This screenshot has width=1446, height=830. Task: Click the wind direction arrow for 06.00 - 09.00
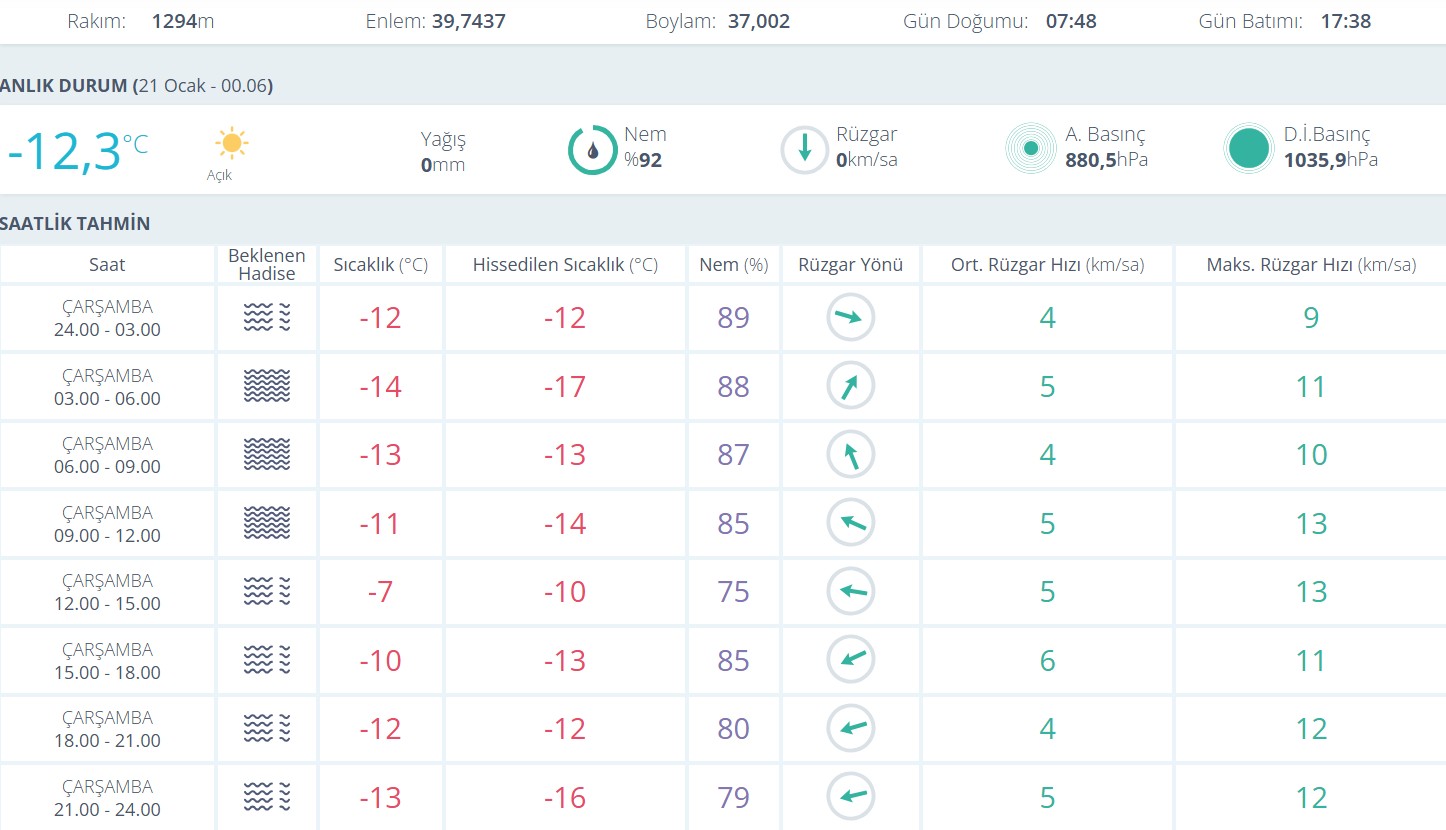(x=850, y=455)
